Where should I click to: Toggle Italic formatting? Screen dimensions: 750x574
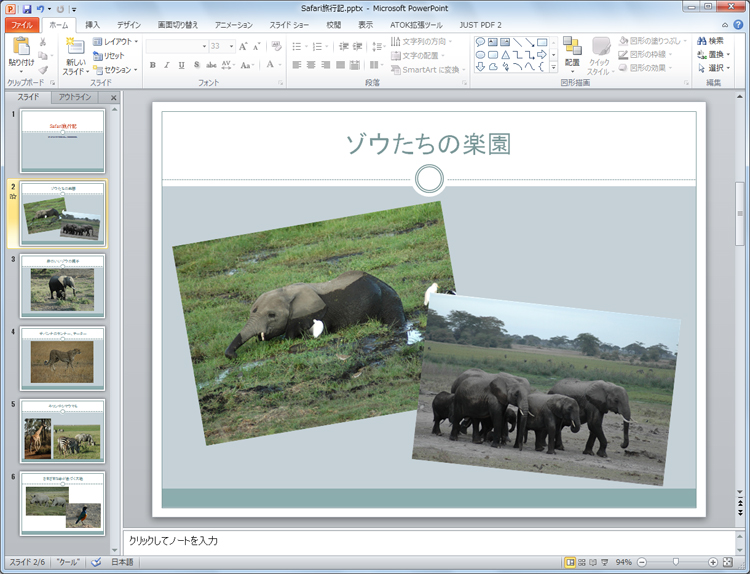(167, 65)
